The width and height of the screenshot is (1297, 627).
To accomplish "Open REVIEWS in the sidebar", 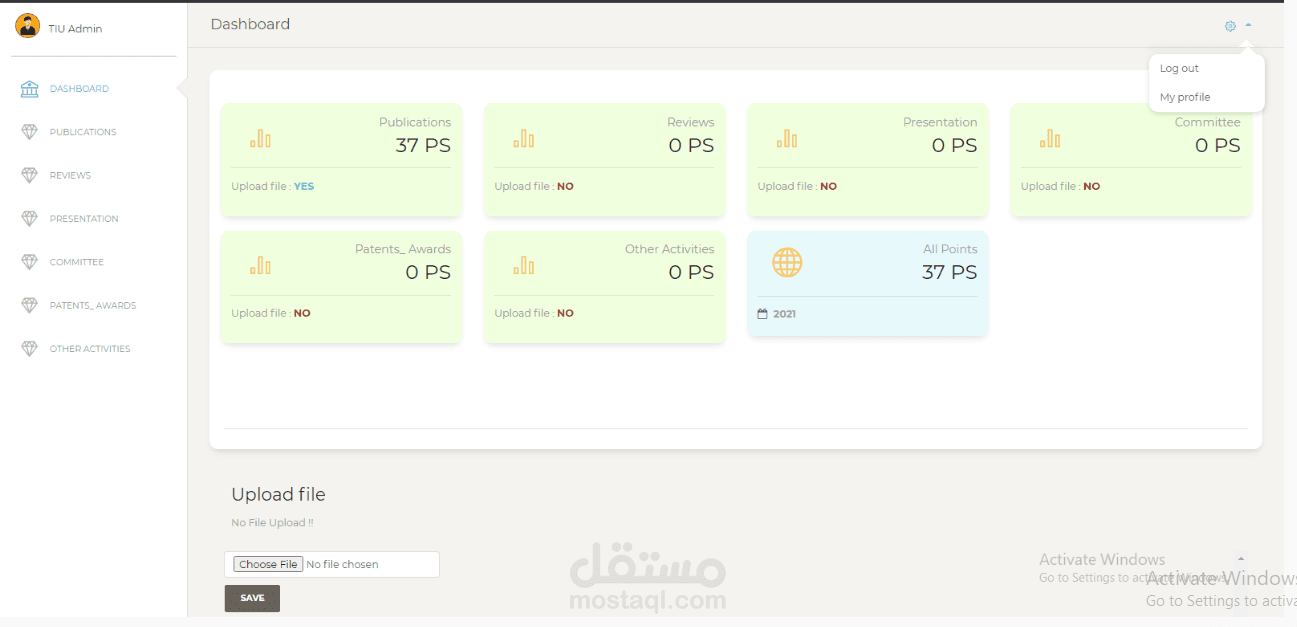I will click(70, 175).
